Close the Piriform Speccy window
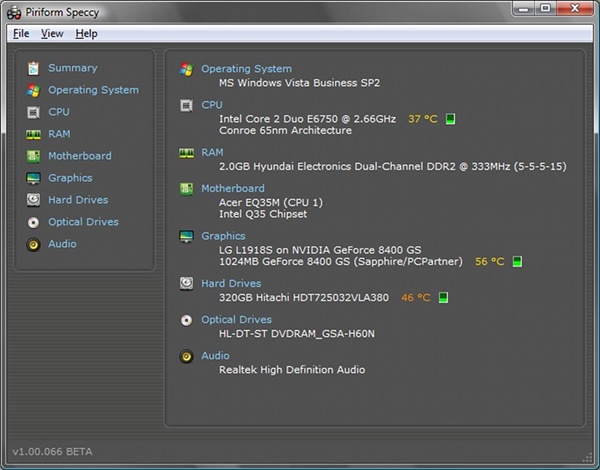This screenshot has width=600, height=470. (575, 8)
